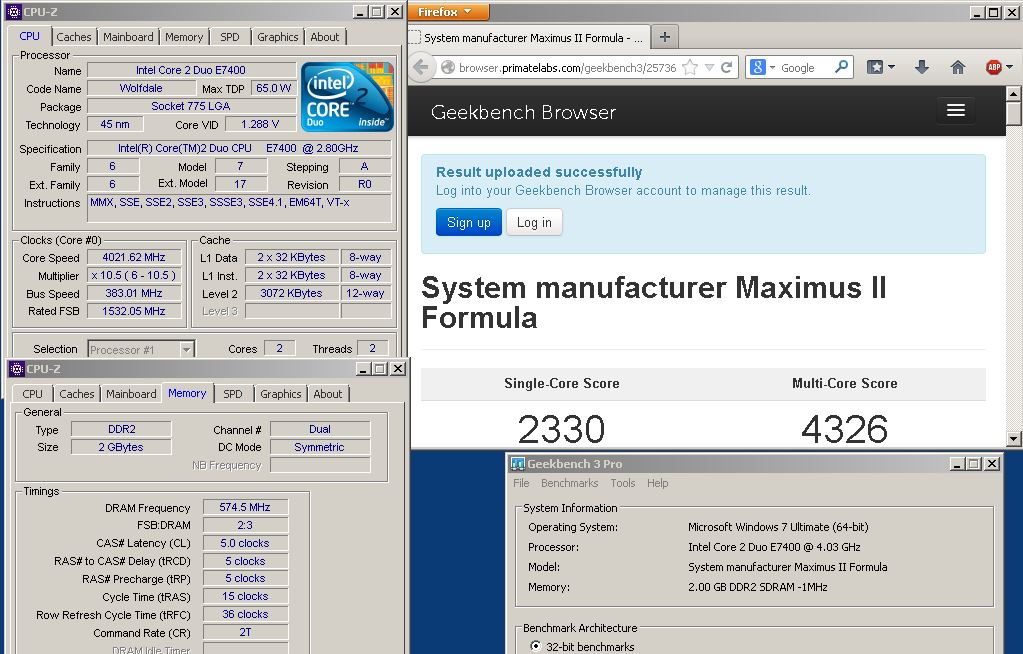Select 32-bit benchmarks radio button
This screenshot has width=1023, height=654.
(536, 646)
